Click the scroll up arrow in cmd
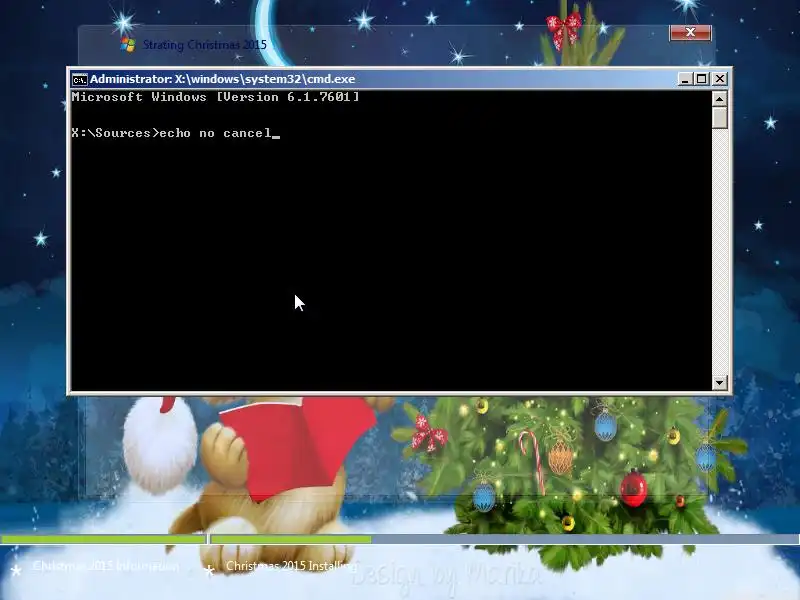 tap(719, 98)
